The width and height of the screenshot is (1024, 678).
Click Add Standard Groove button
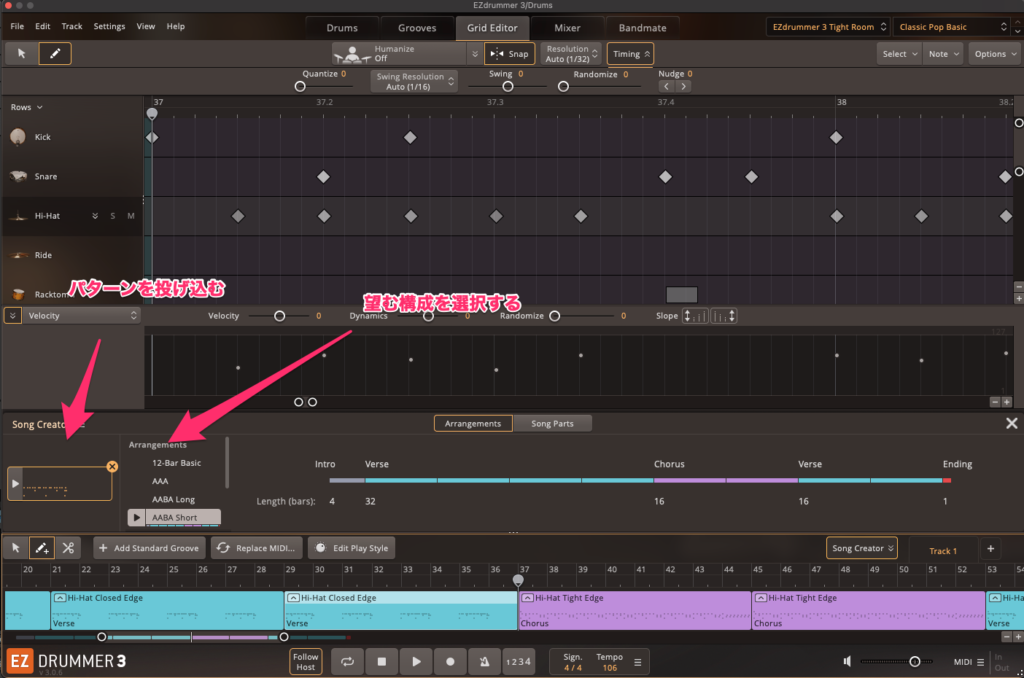[x=149, y=548]
